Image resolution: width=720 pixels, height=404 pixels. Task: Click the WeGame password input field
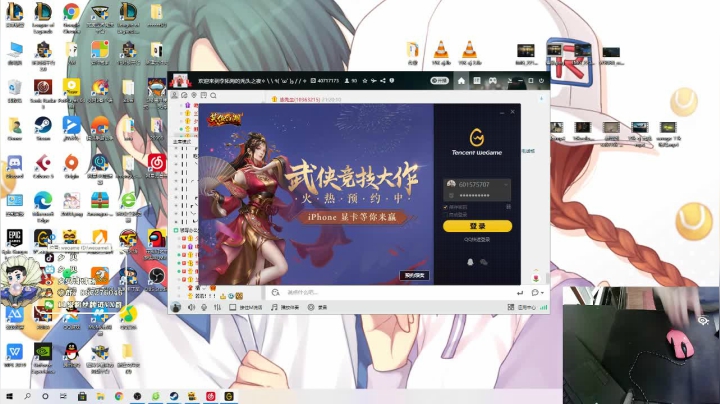tap(477, 195)
